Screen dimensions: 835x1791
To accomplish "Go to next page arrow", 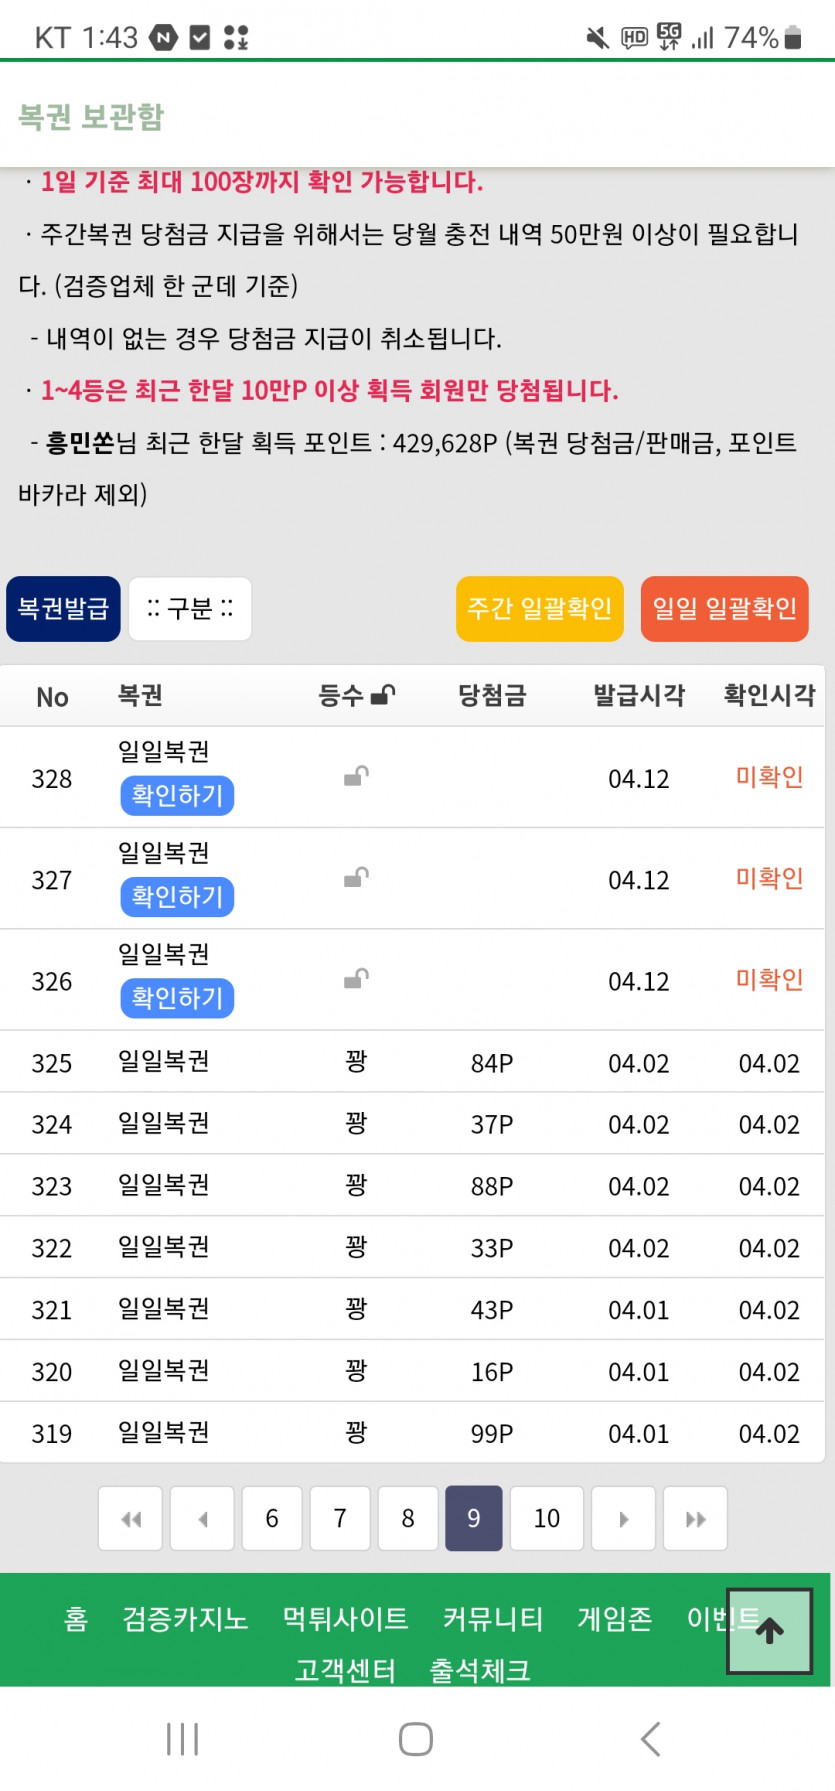I will pos(623,1519).
